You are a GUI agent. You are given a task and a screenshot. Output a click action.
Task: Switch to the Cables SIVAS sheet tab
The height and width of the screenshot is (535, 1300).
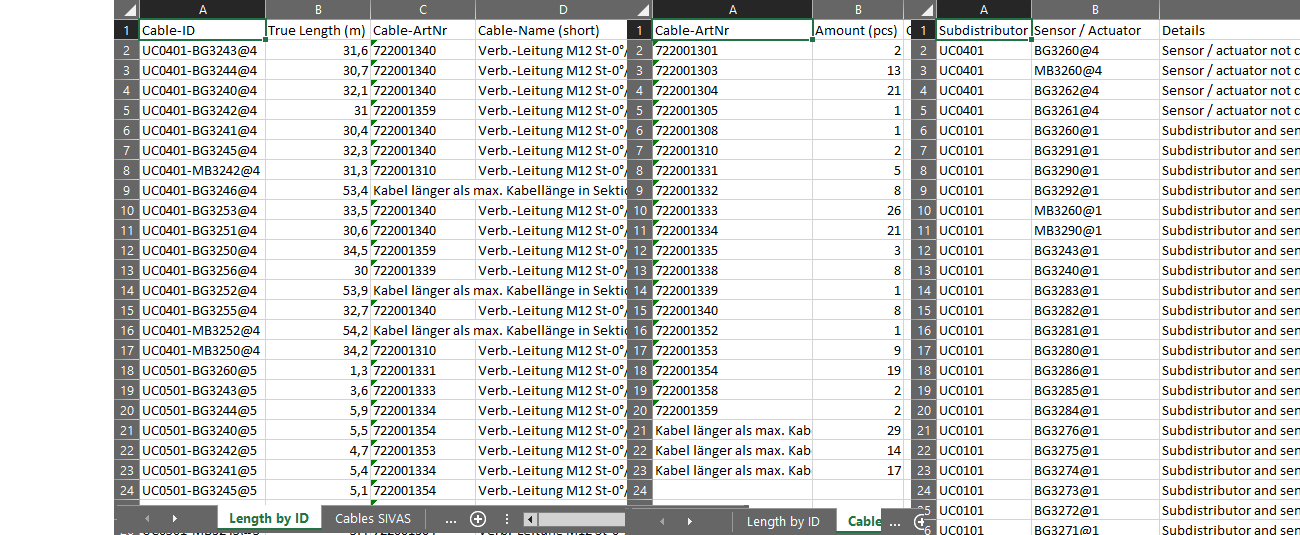point(373,519)
